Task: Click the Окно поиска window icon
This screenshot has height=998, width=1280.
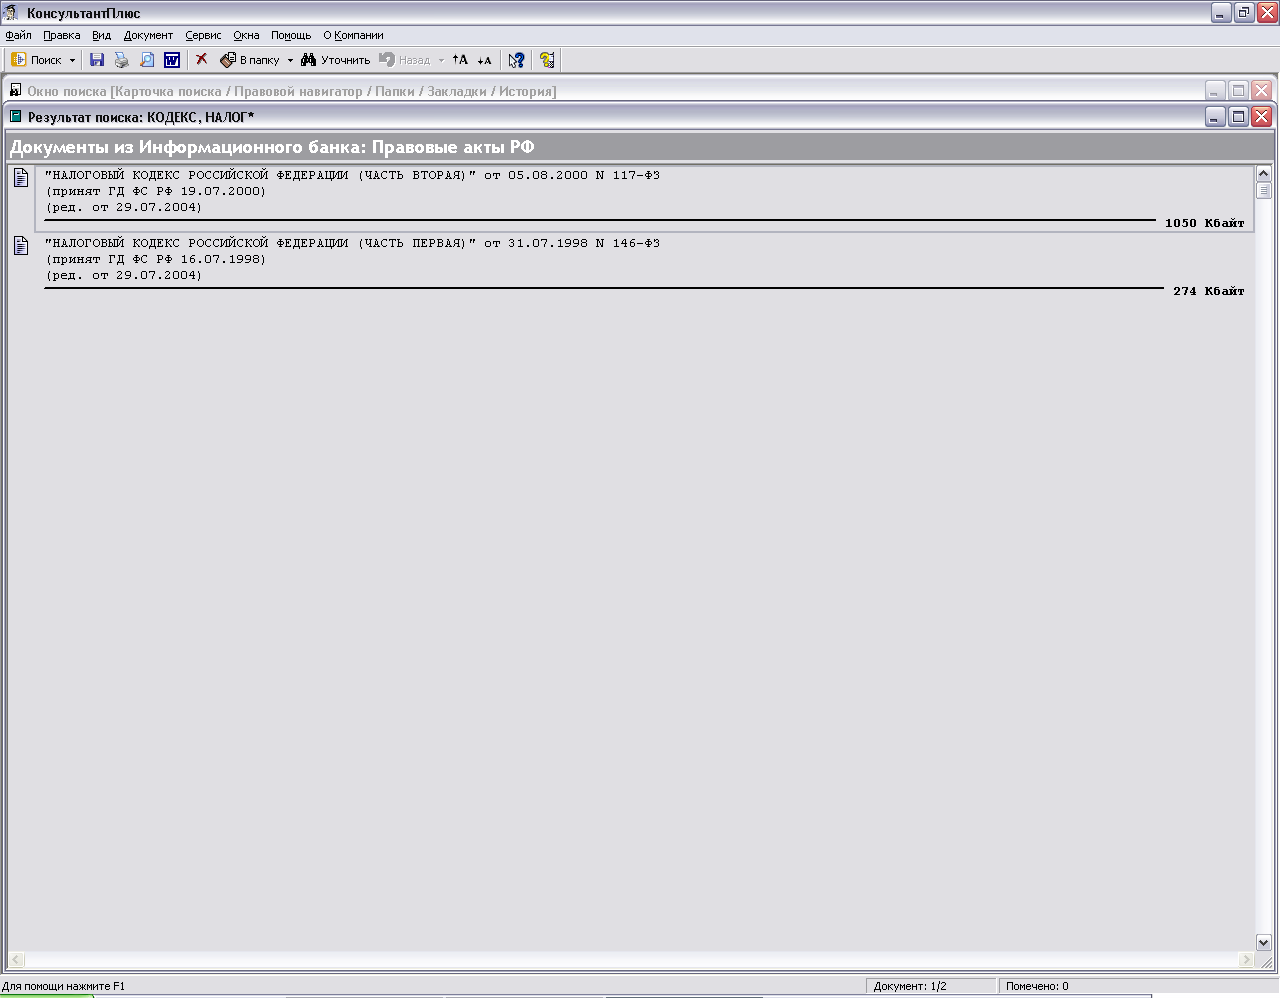Action: (16, 91)
